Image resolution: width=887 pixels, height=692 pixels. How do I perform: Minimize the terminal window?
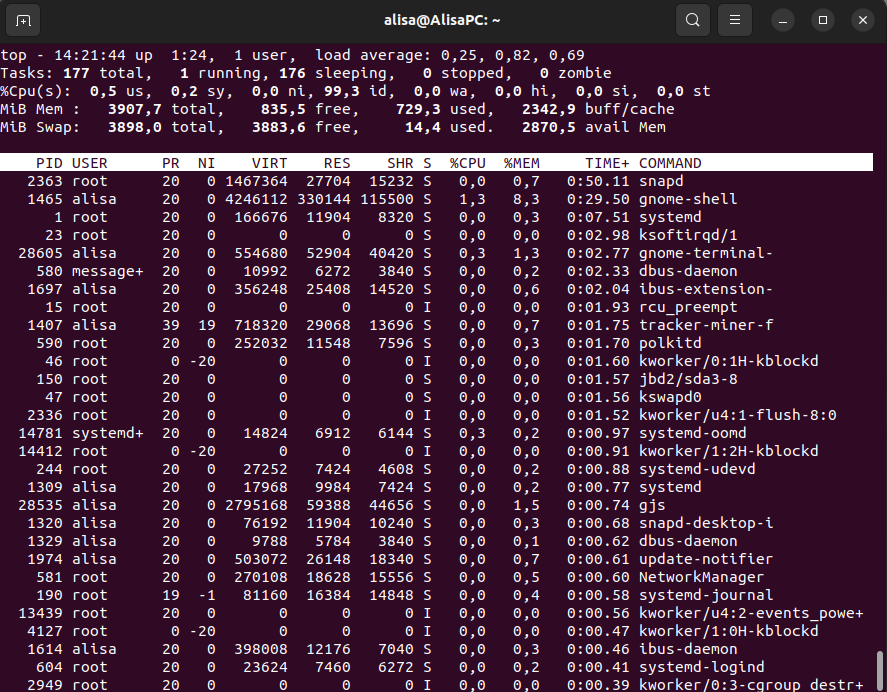[783, 20]
